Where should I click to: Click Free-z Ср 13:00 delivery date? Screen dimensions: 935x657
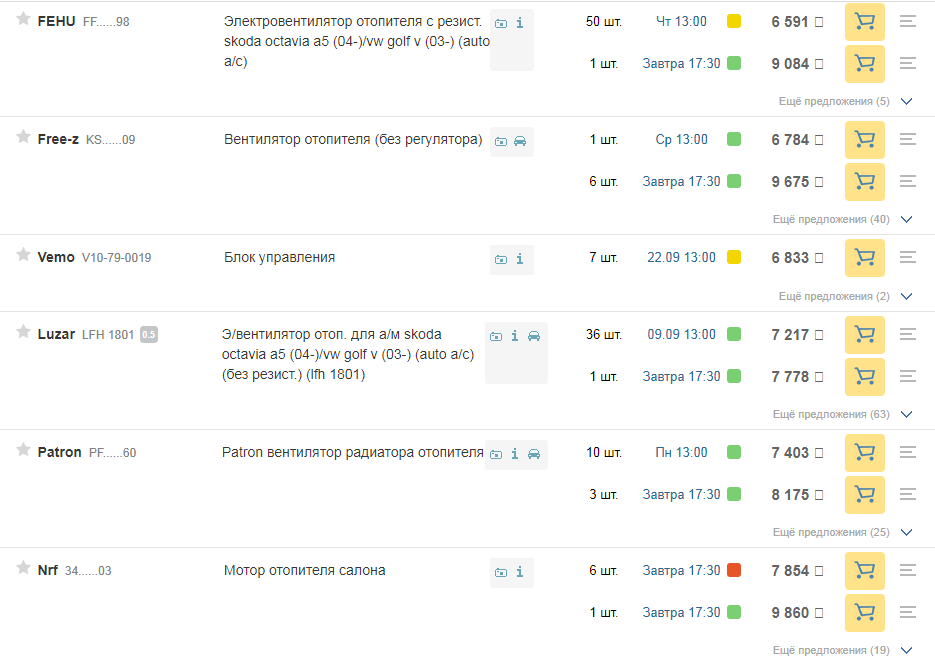click(681, 140)
